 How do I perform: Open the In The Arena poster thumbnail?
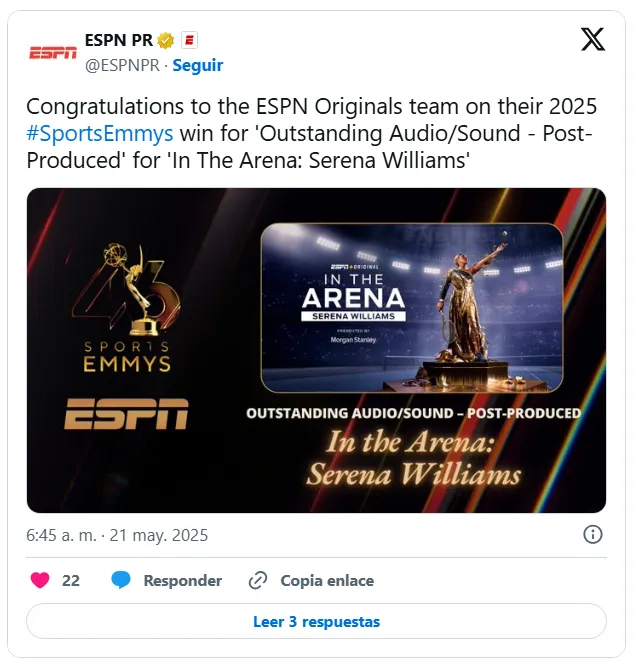tap(412, 308)
